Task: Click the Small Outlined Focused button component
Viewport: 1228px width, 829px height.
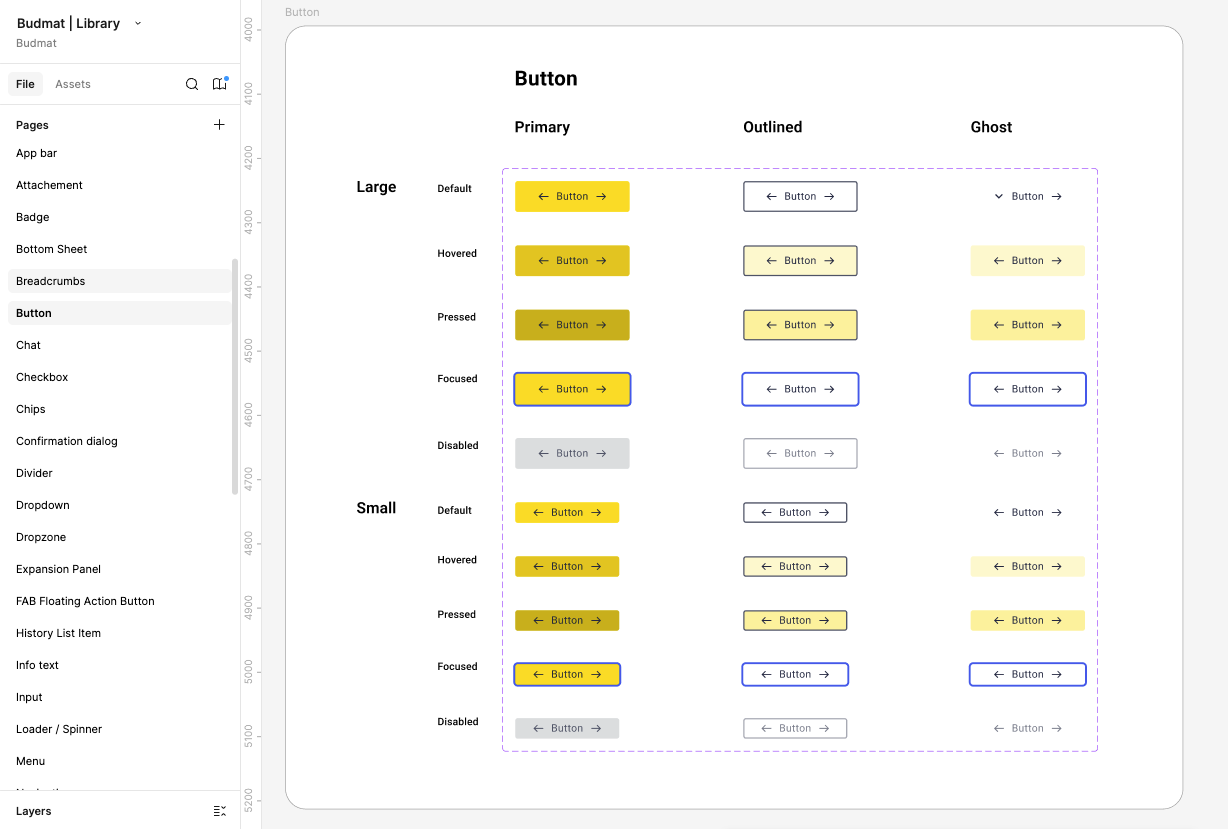Action: click(x=795, y=674)
